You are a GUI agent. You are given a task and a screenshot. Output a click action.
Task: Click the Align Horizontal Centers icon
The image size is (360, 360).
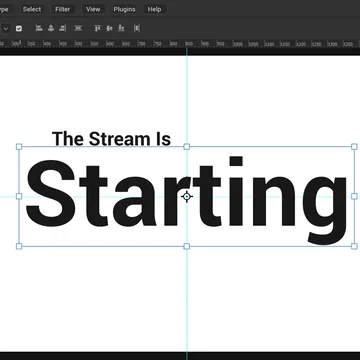coord(51,28)
